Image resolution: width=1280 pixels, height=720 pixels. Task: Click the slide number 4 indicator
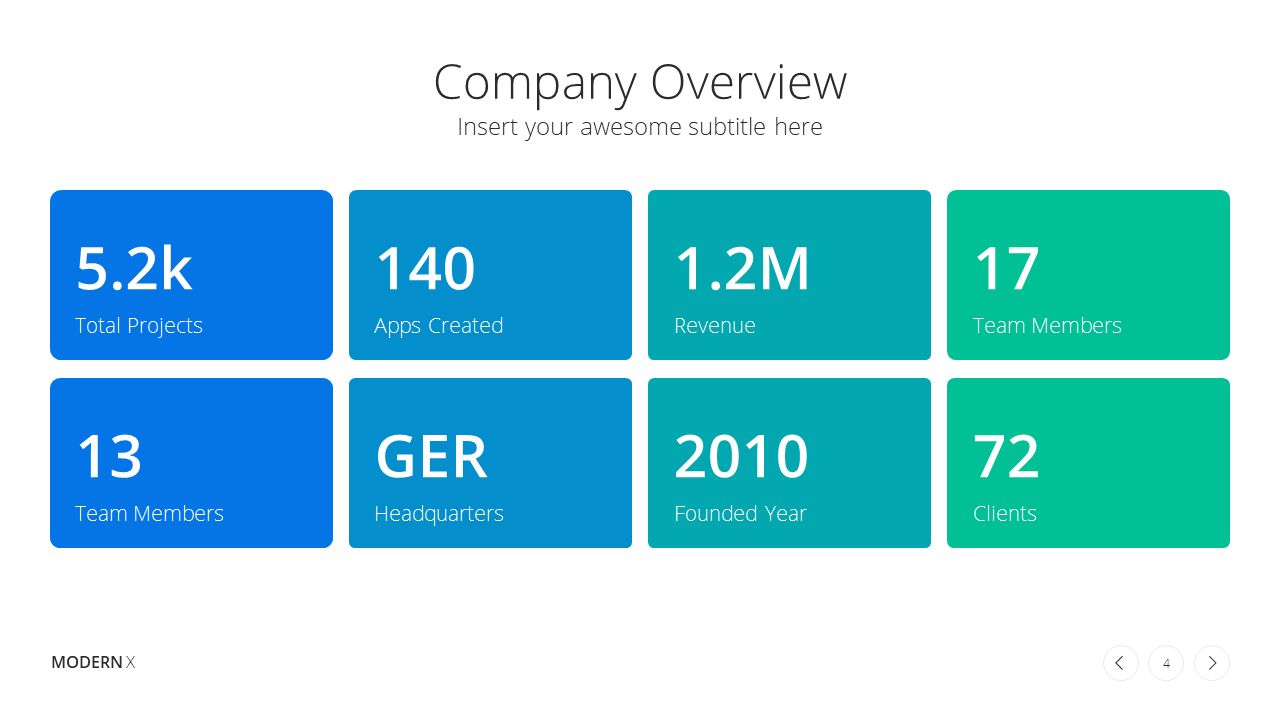point(1166,663)
